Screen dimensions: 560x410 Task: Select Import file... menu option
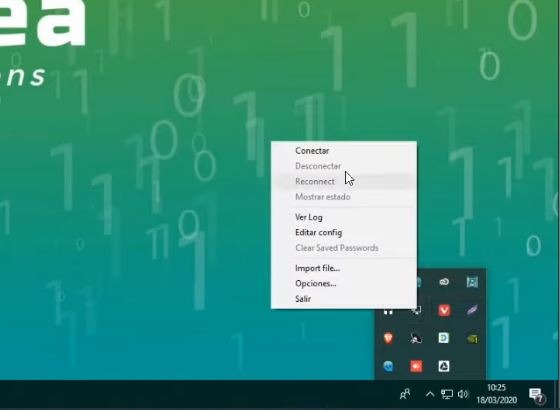[x=344, y=268]
